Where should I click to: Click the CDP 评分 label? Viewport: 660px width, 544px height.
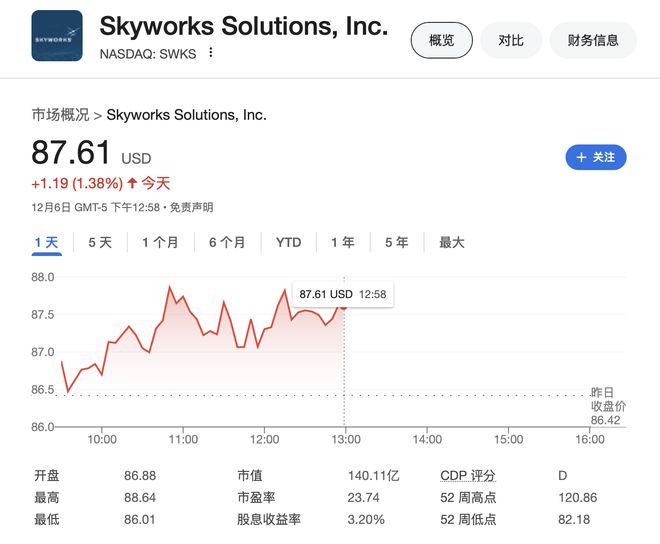click(x=468, y=476)
